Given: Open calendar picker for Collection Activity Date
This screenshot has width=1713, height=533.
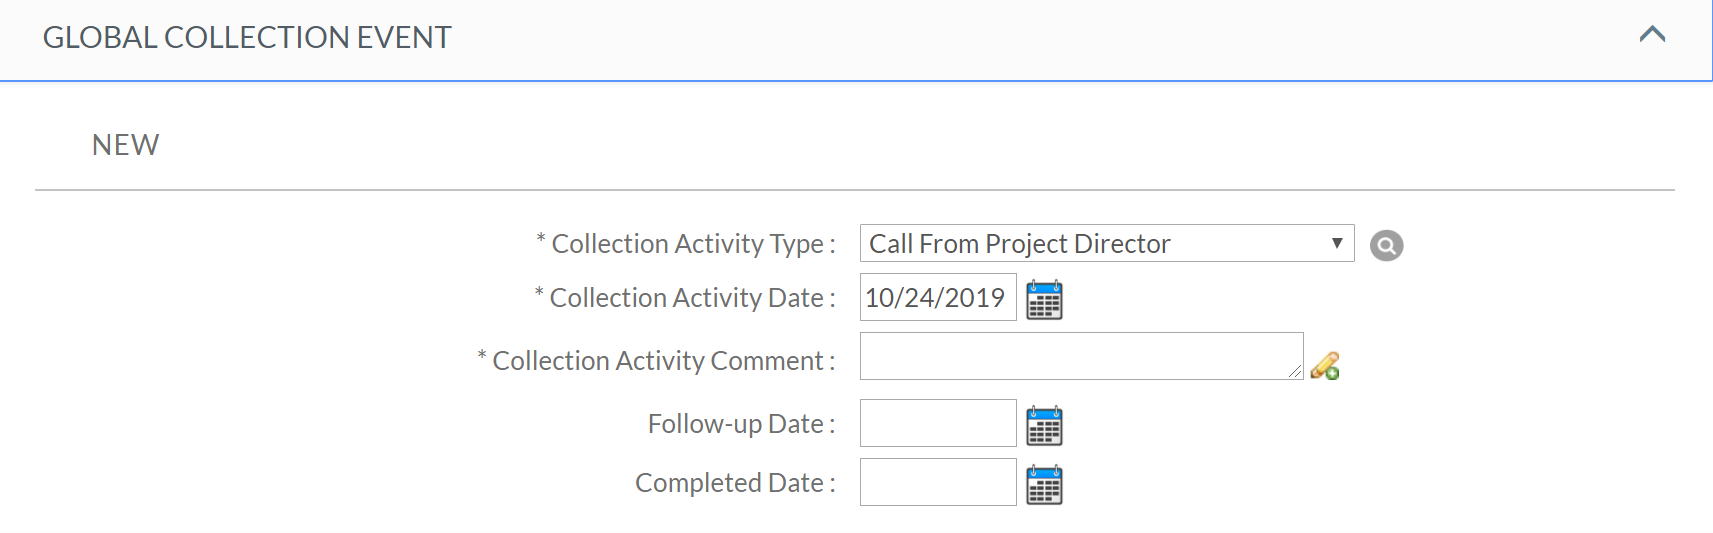Looking at the screenshot, I should [x=1044, y=300].
